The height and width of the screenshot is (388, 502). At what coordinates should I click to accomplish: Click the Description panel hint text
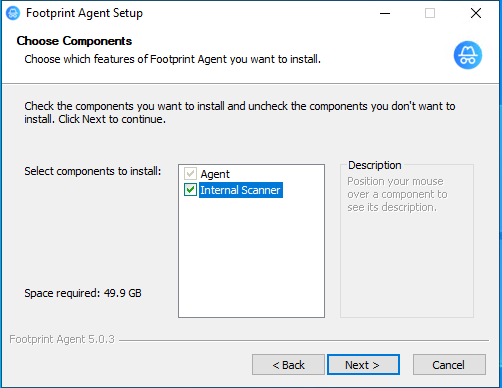pos(397,194)
